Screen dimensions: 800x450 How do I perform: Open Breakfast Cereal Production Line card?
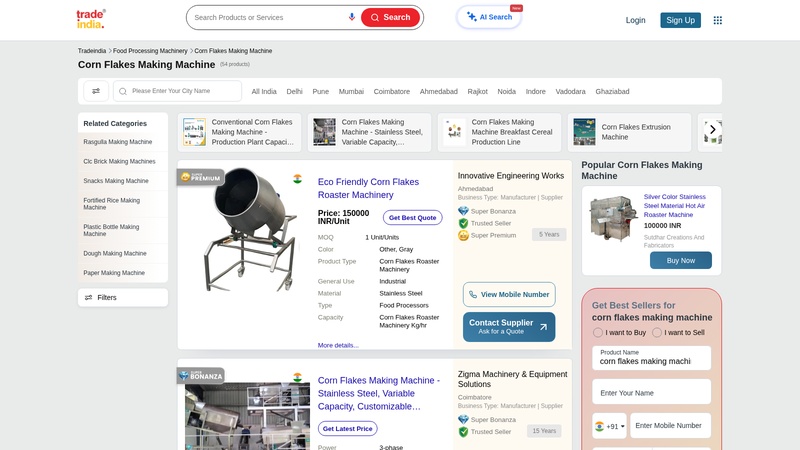tap(499, 132)
